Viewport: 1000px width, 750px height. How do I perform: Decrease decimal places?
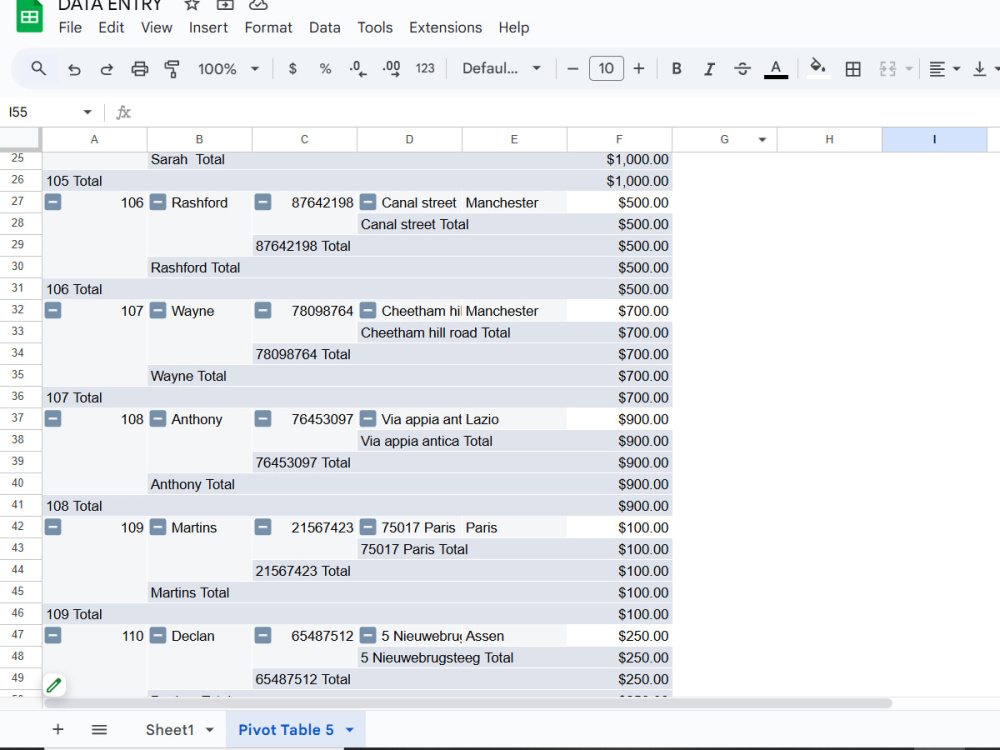click(x=358, y=69)
